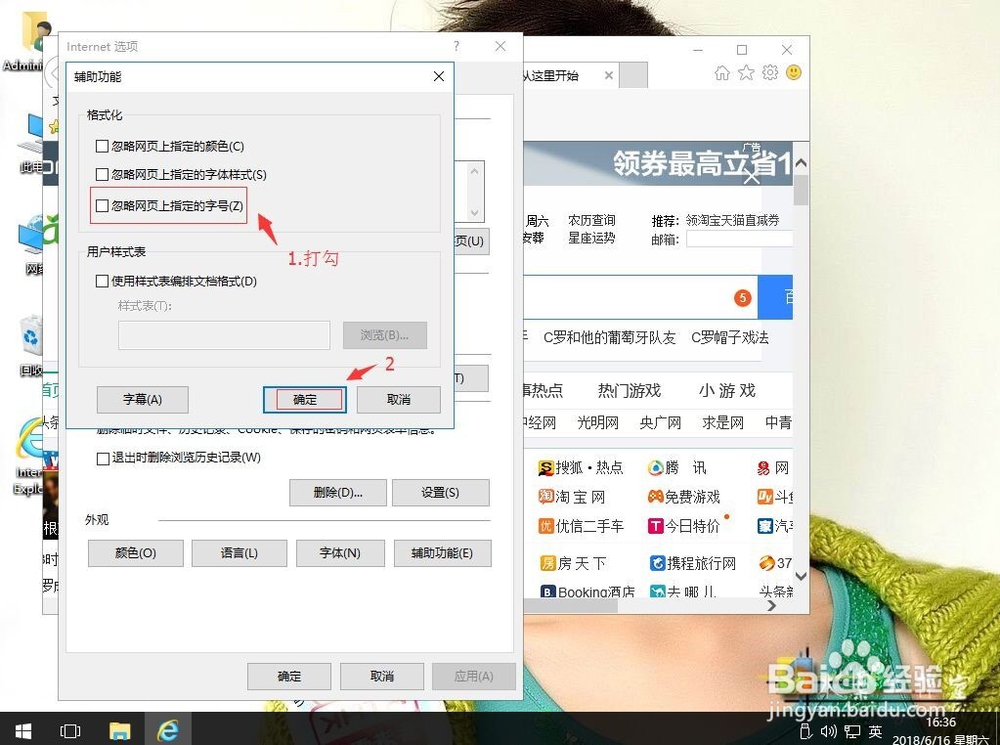The image size is (1000, 745).
Task: Open the Recycle Bin desktop icon
Action: [31, 346]
